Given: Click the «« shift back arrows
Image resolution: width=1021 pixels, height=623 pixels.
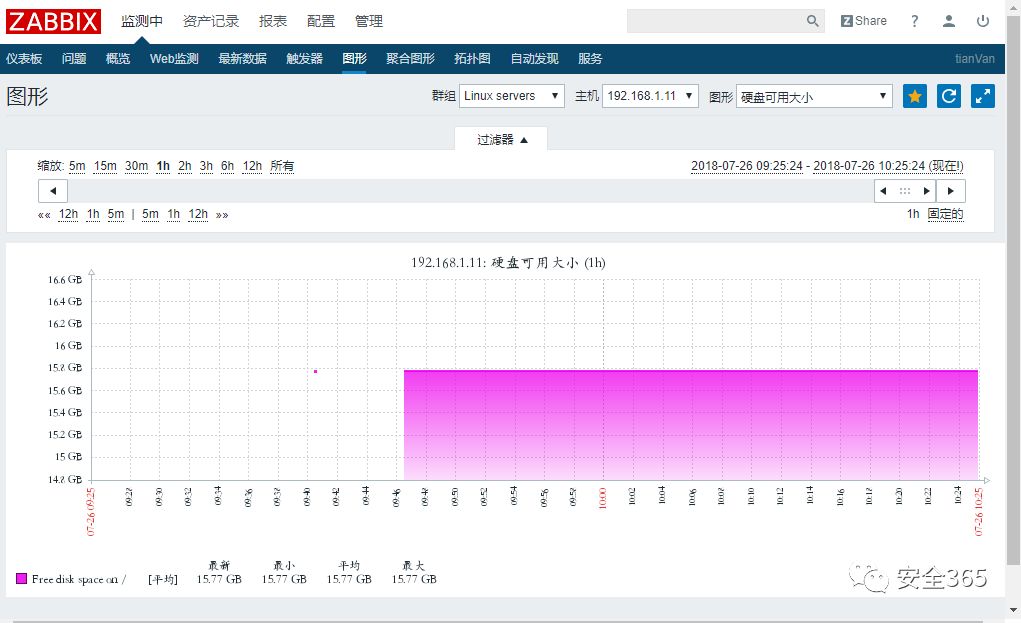Looking at the screenshot, I should click(x=44, y=215).
